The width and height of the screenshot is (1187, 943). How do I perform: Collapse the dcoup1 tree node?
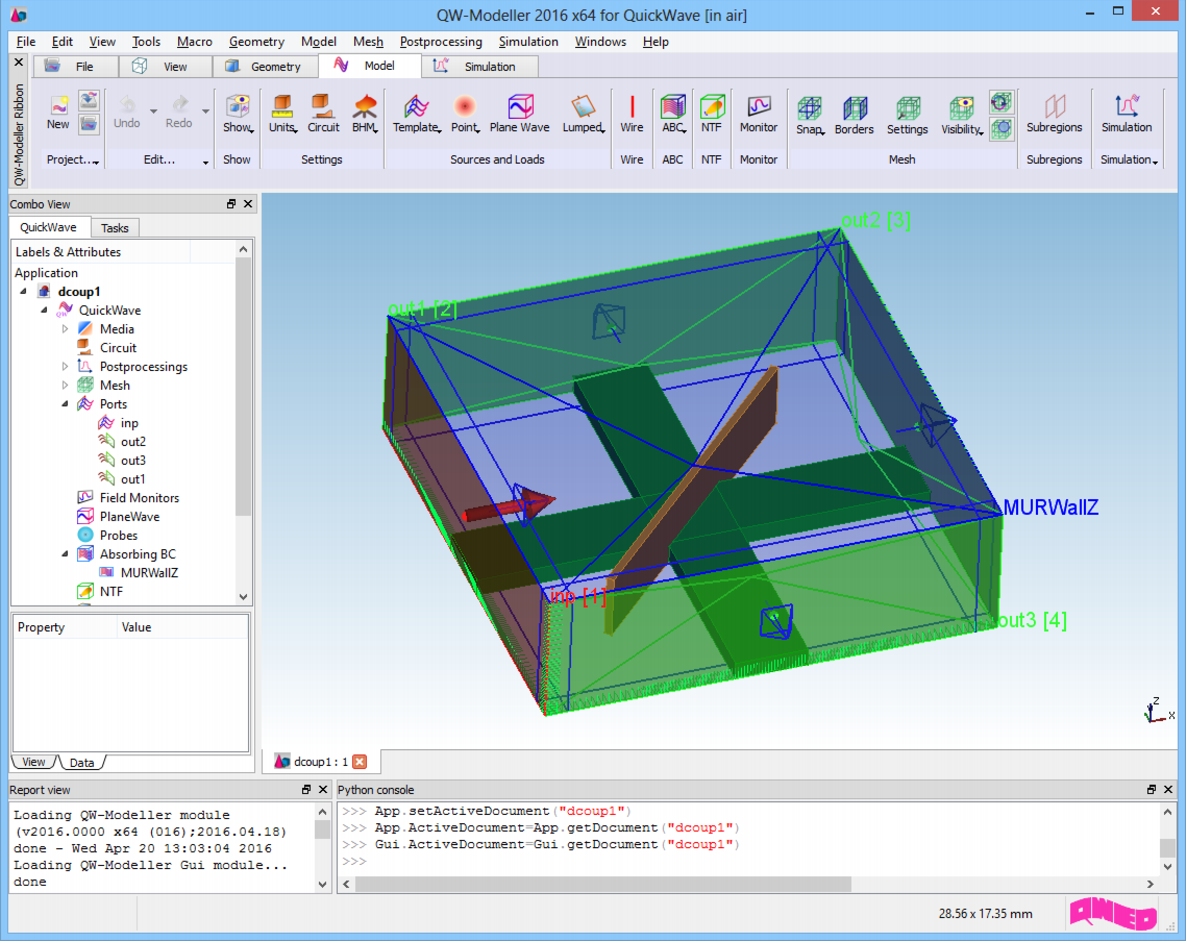(23, 291)
